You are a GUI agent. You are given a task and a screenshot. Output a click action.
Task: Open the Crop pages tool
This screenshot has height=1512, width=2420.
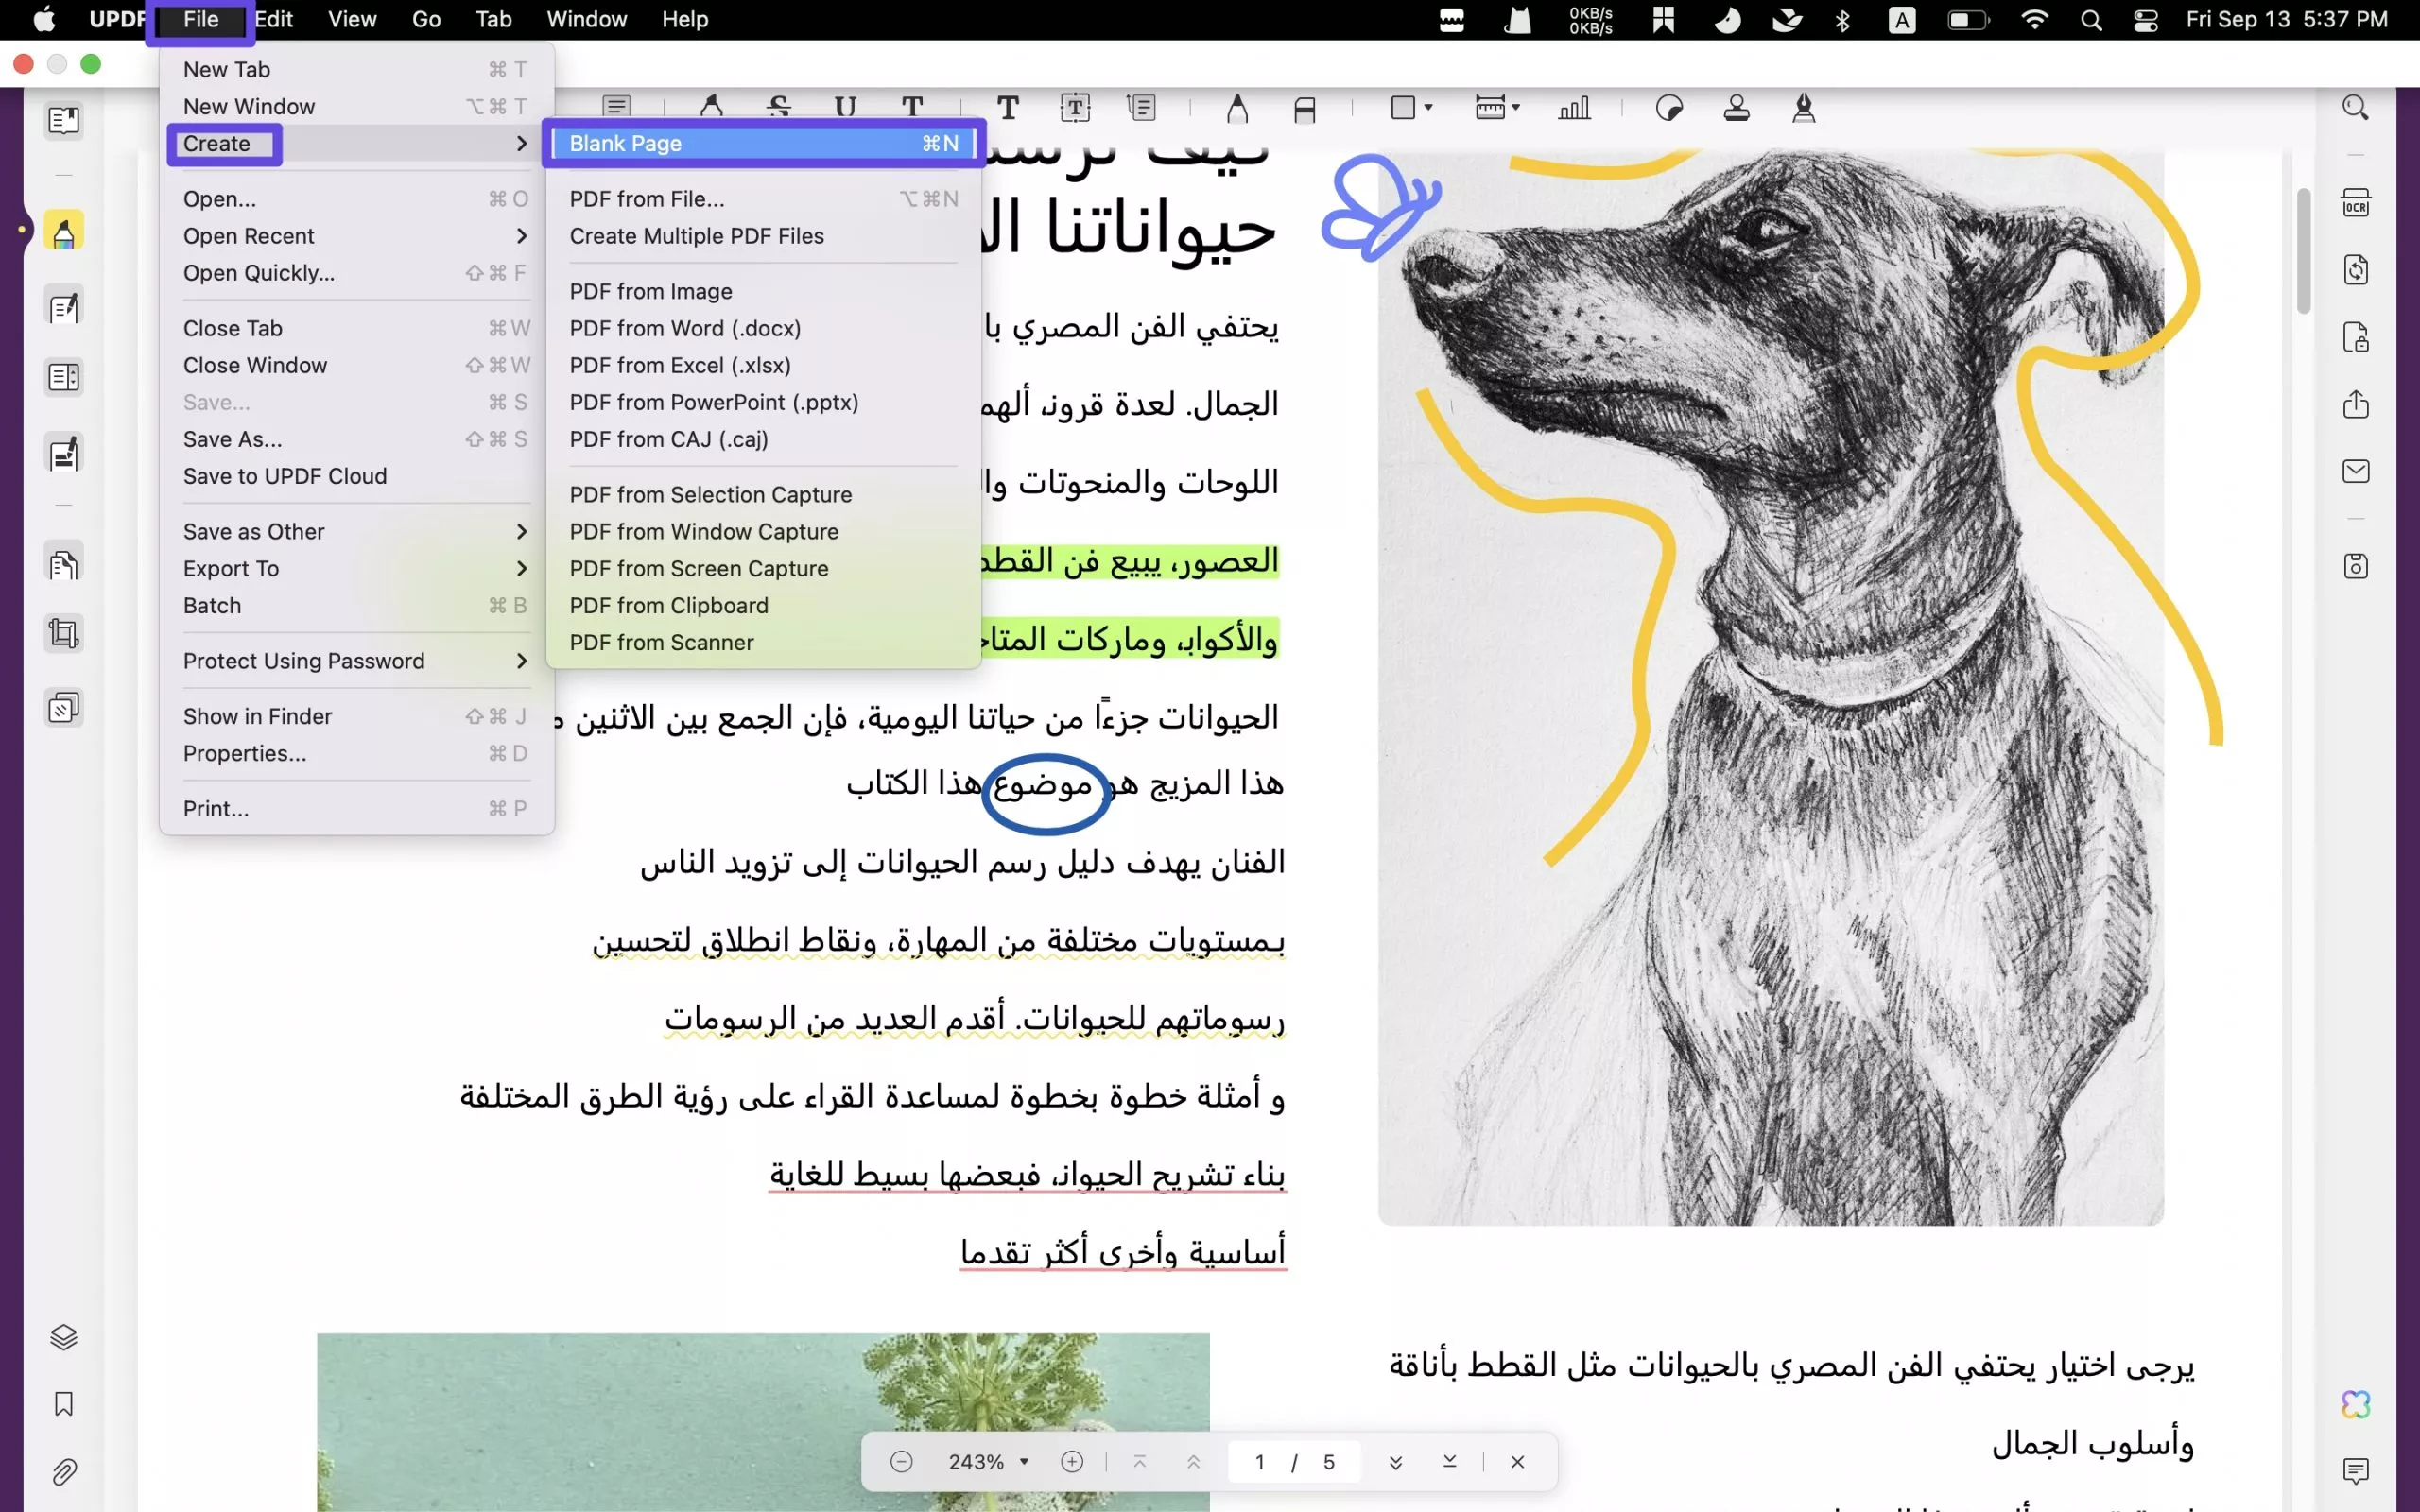62,633
